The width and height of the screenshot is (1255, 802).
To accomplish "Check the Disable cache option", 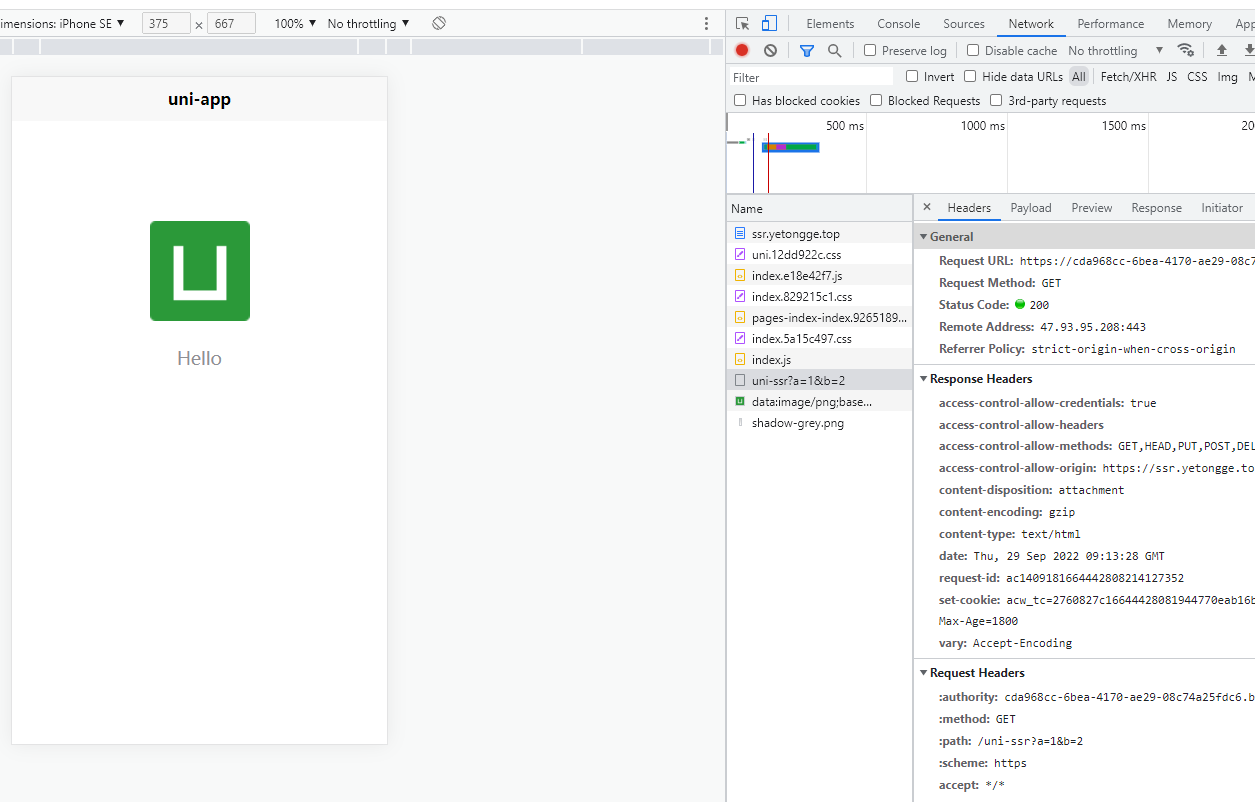I will [x=973, y=50].
